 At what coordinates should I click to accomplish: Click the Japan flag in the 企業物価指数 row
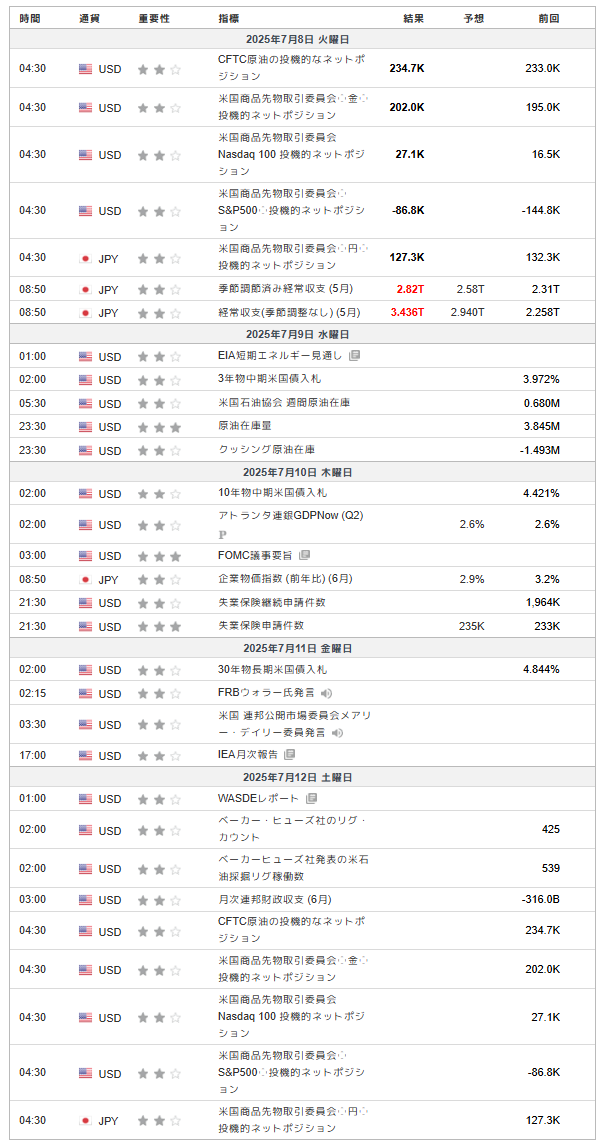tap(85, 579)
